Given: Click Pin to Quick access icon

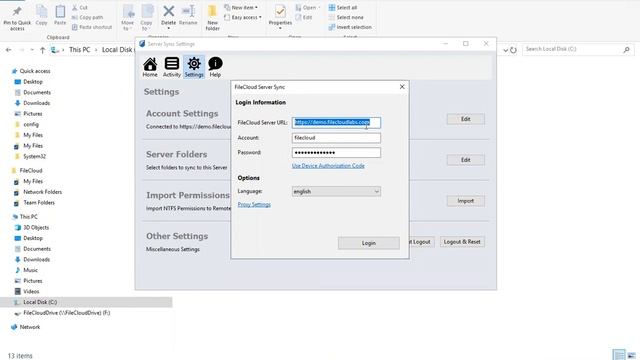Looking at the screenshot, I should click(x=17, y=18).
